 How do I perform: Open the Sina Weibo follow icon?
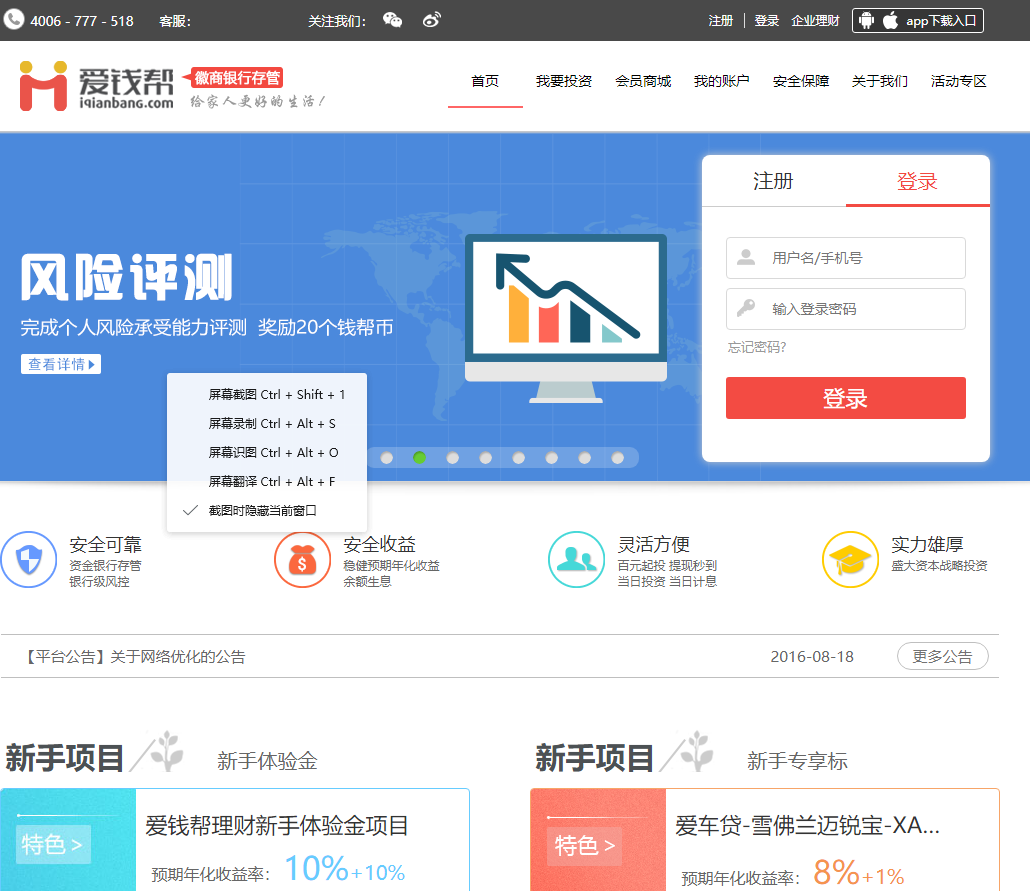432,19
